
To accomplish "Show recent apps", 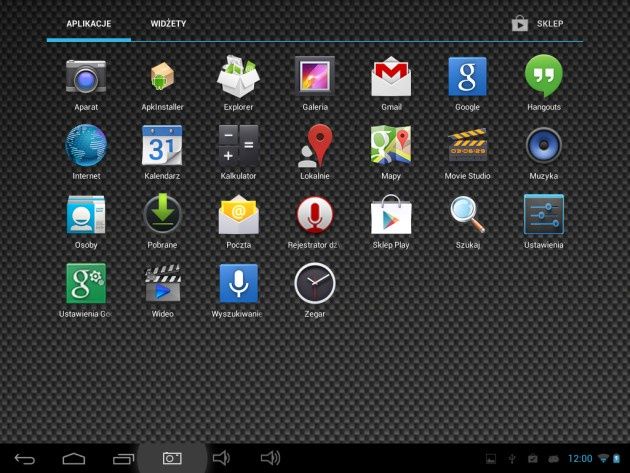I will pos(123,459).
